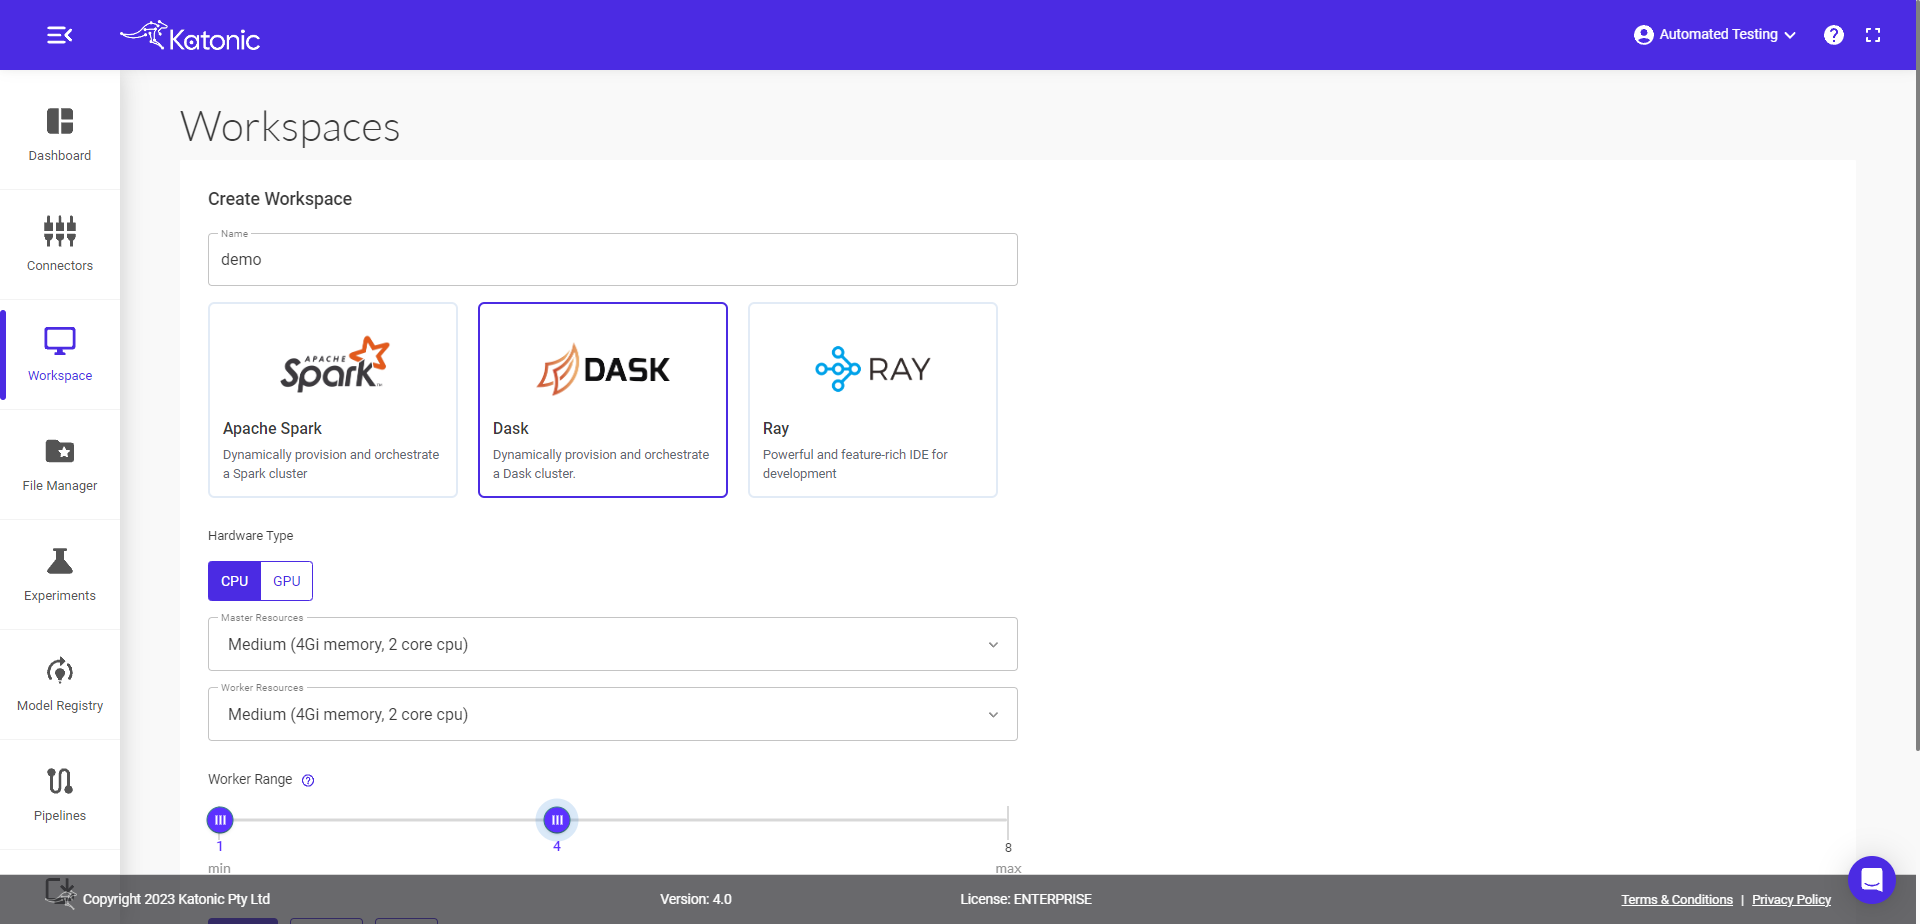
Task: Click the Katonic logo
Action: coord(190,36)
